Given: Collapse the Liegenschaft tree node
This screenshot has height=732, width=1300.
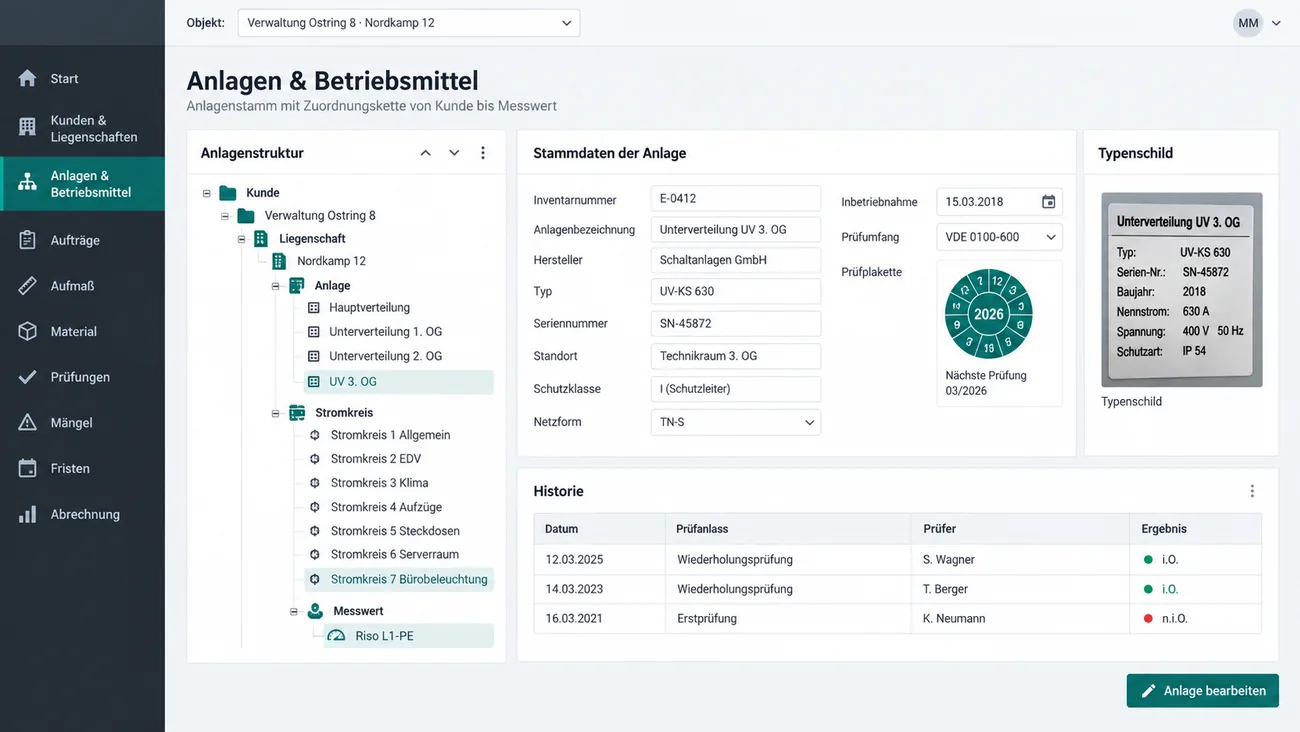Looking at the screenshot, I should [x=242, y=239].
